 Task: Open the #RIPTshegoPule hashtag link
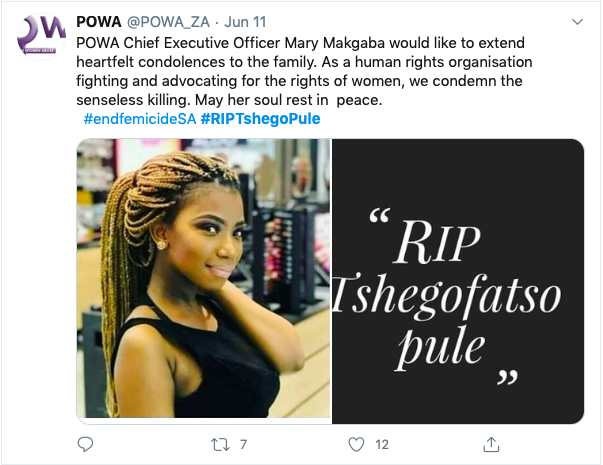[x=260, y=119]
